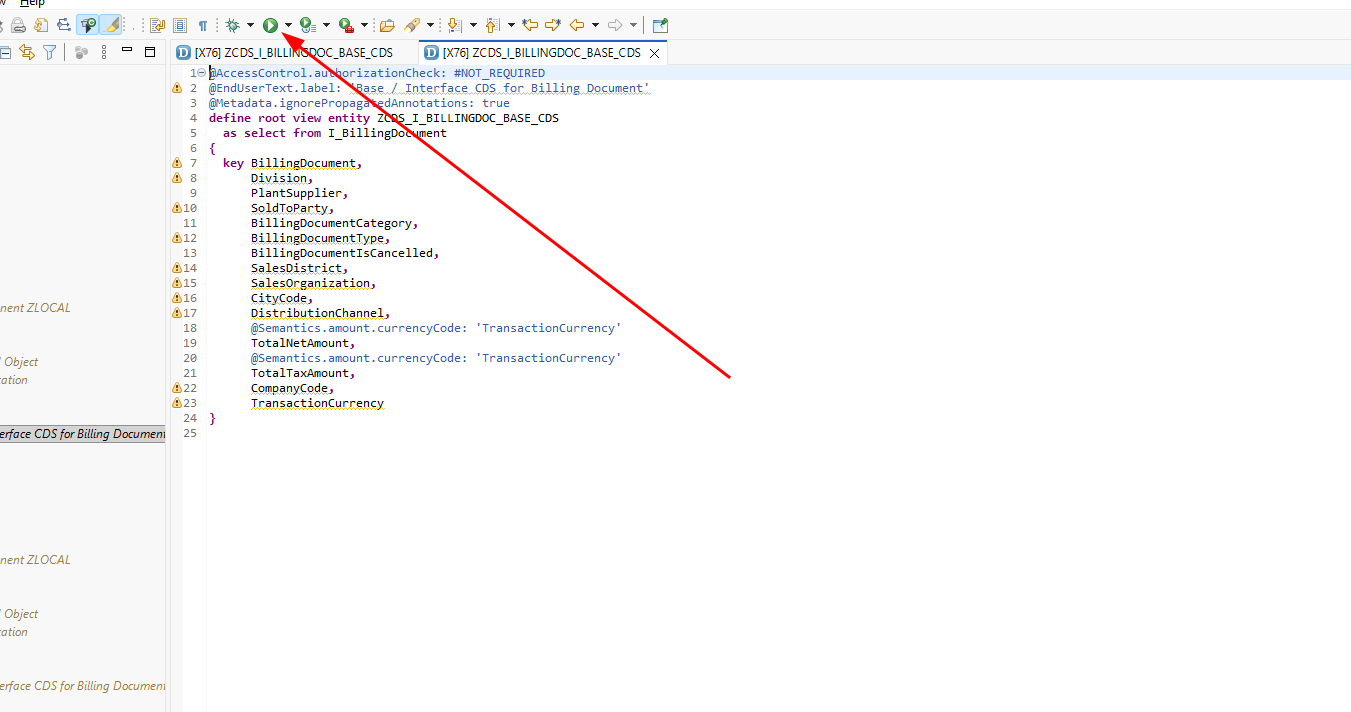This screenshot has width=1351, height=712.
Task: Open the Debug dropdown arrow
Action: click(x=250, y=25)
